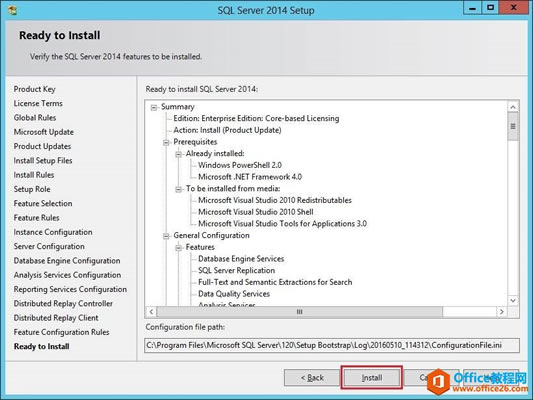Screen dimensions: 533x400
Task: Click the scroll up arrow in the summary tree
Action: 513,107
